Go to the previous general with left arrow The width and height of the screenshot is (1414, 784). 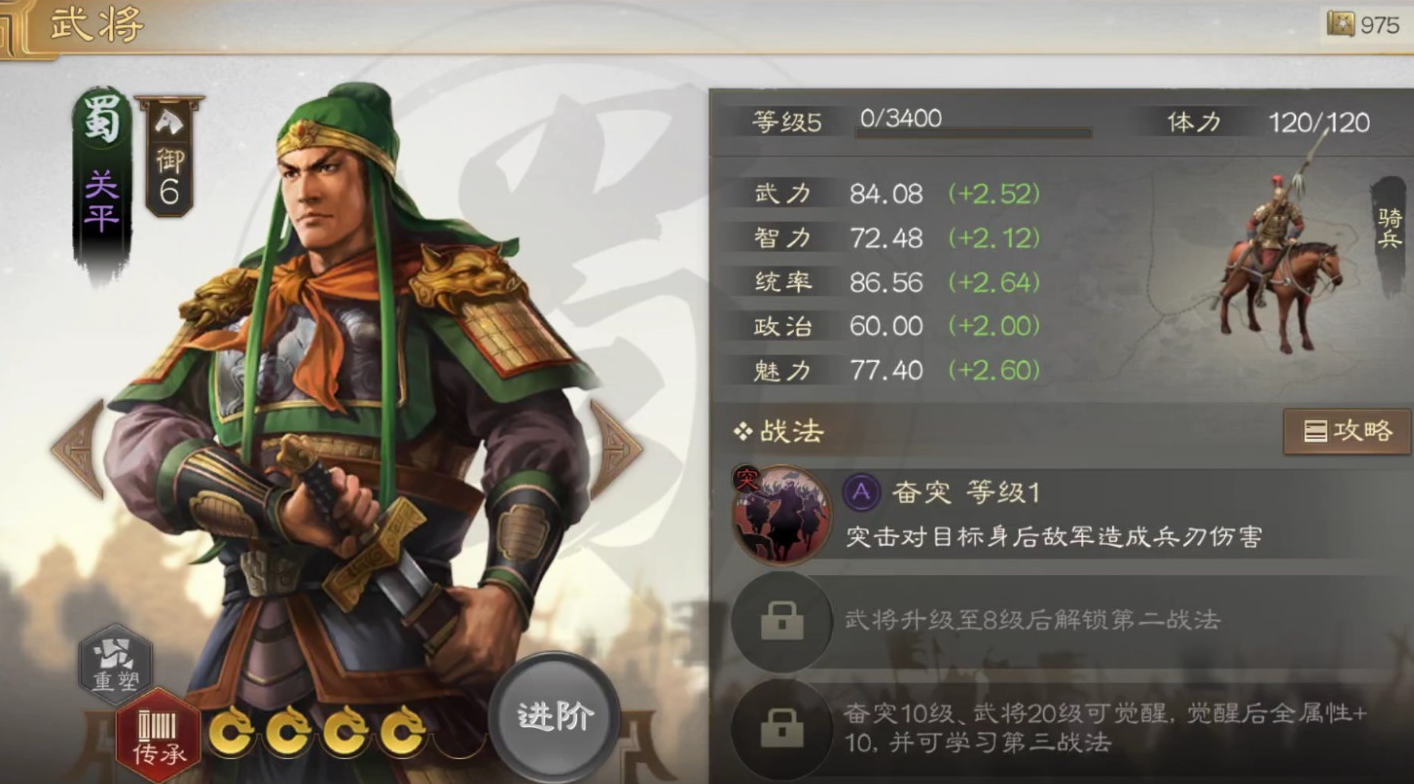(78, 449)
